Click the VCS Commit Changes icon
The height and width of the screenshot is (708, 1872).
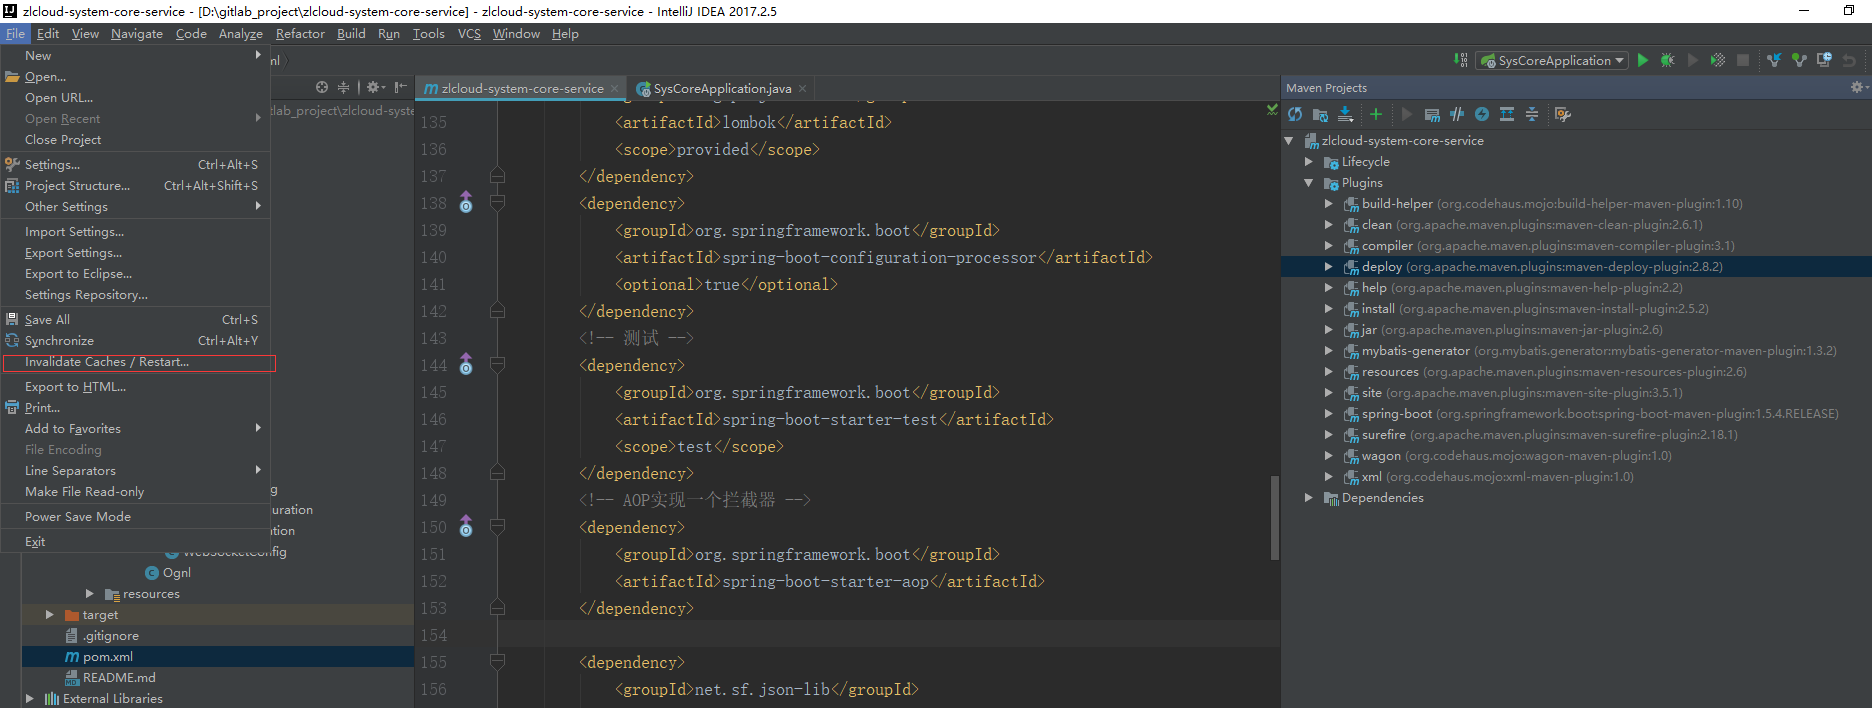[x=1799, y=60]
